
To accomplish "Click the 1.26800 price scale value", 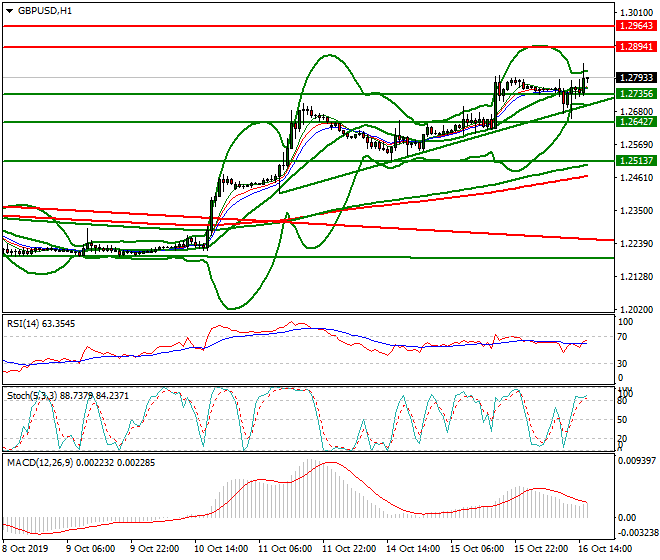I will (x=637, y=112).
